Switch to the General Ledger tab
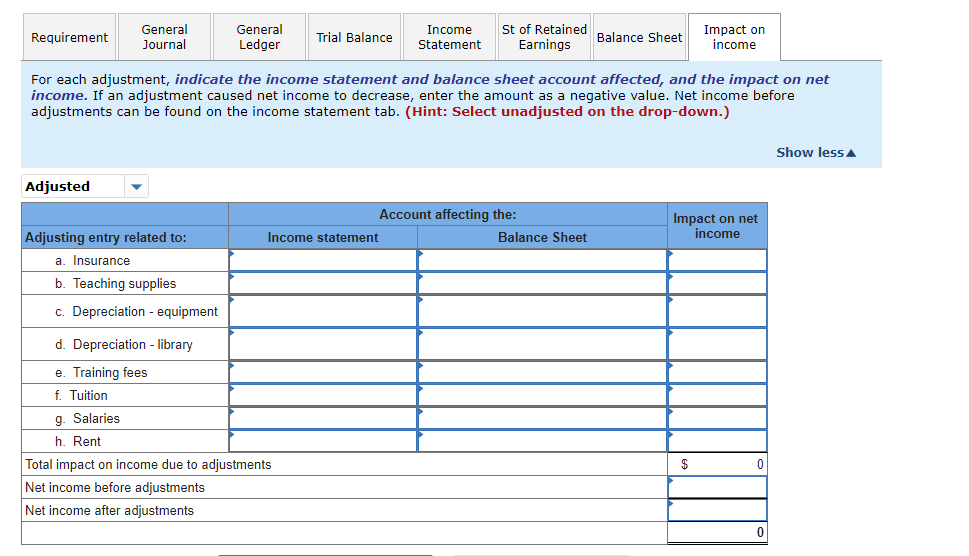Image resolution: width=969 pixels, height=556 pixels. (x=260, y=37)
